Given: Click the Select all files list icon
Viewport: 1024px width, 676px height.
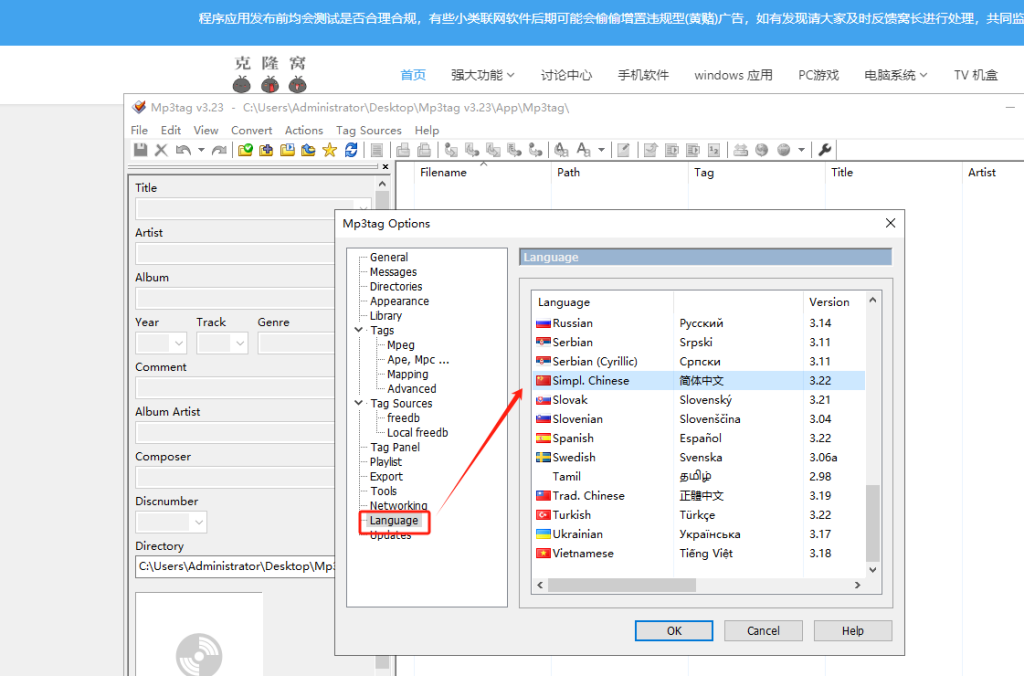Looking at the screenshot, I should (377, 150).
